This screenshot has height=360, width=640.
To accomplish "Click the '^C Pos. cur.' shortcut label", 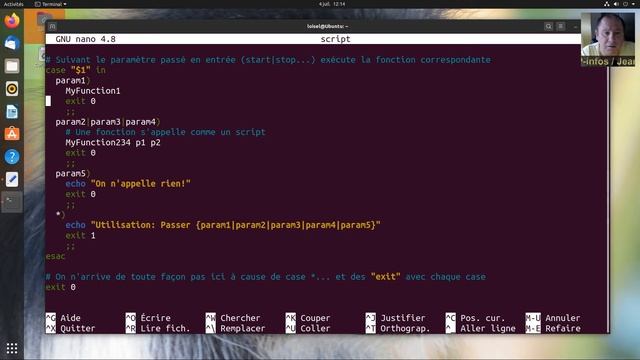I will 476,318.
